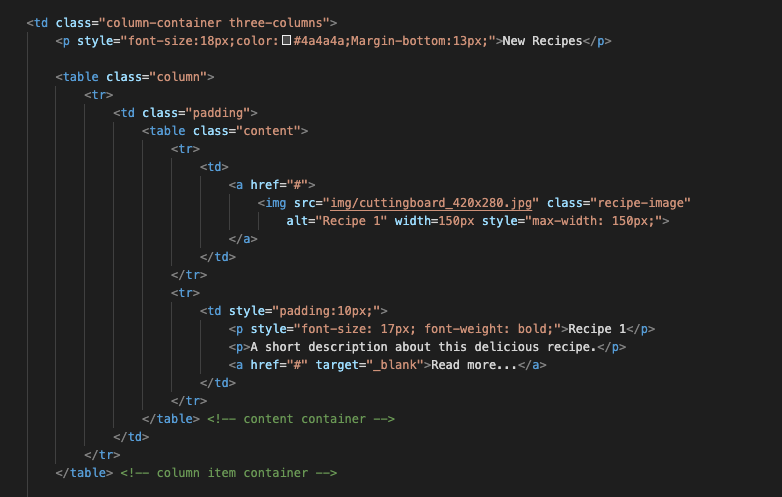Click the text 'A short description about this delicious recipe.'
The height and width of the screenshot is (497, 782).
tap(423, 347)
